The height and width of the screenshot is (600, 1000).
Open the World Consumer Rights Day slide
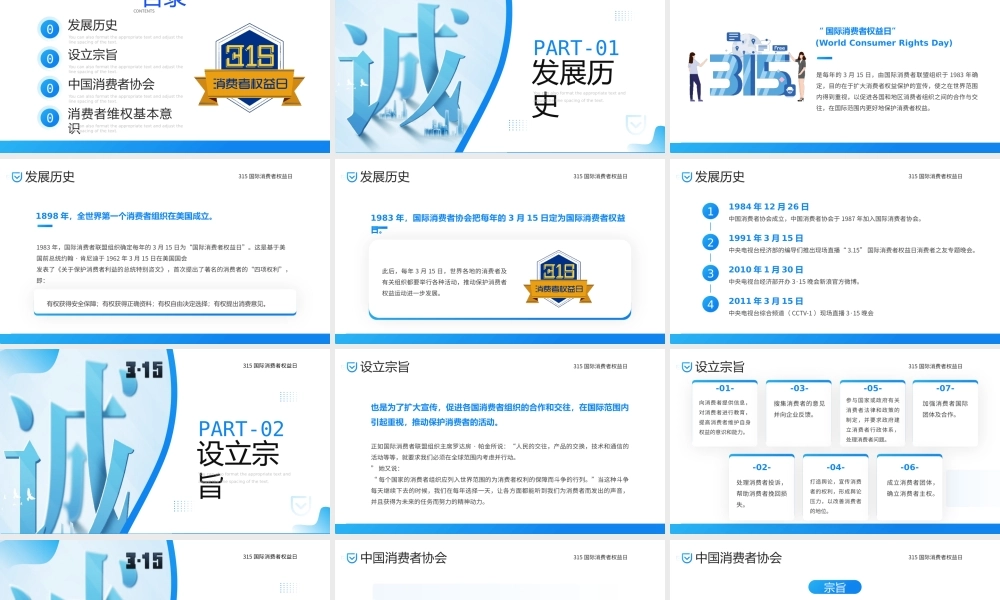[835, 76]
